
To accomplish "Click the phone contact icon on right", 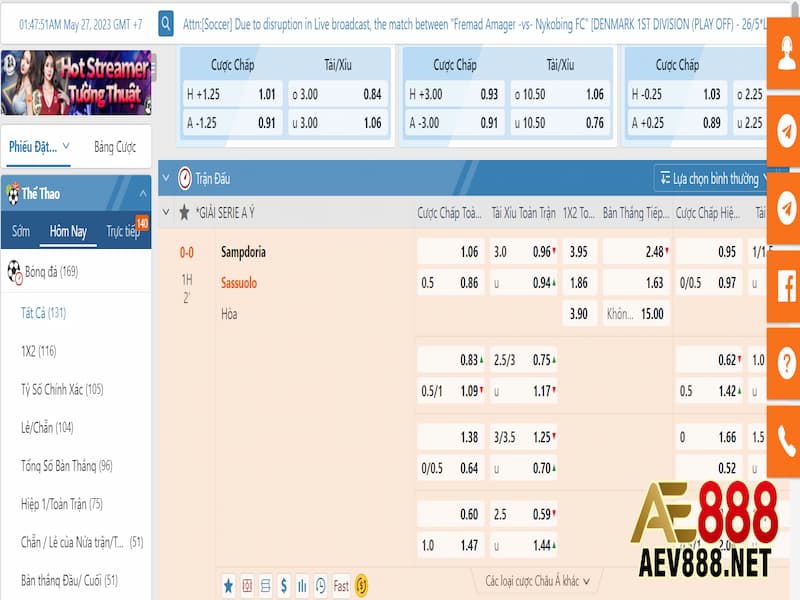I will (784, 440).
